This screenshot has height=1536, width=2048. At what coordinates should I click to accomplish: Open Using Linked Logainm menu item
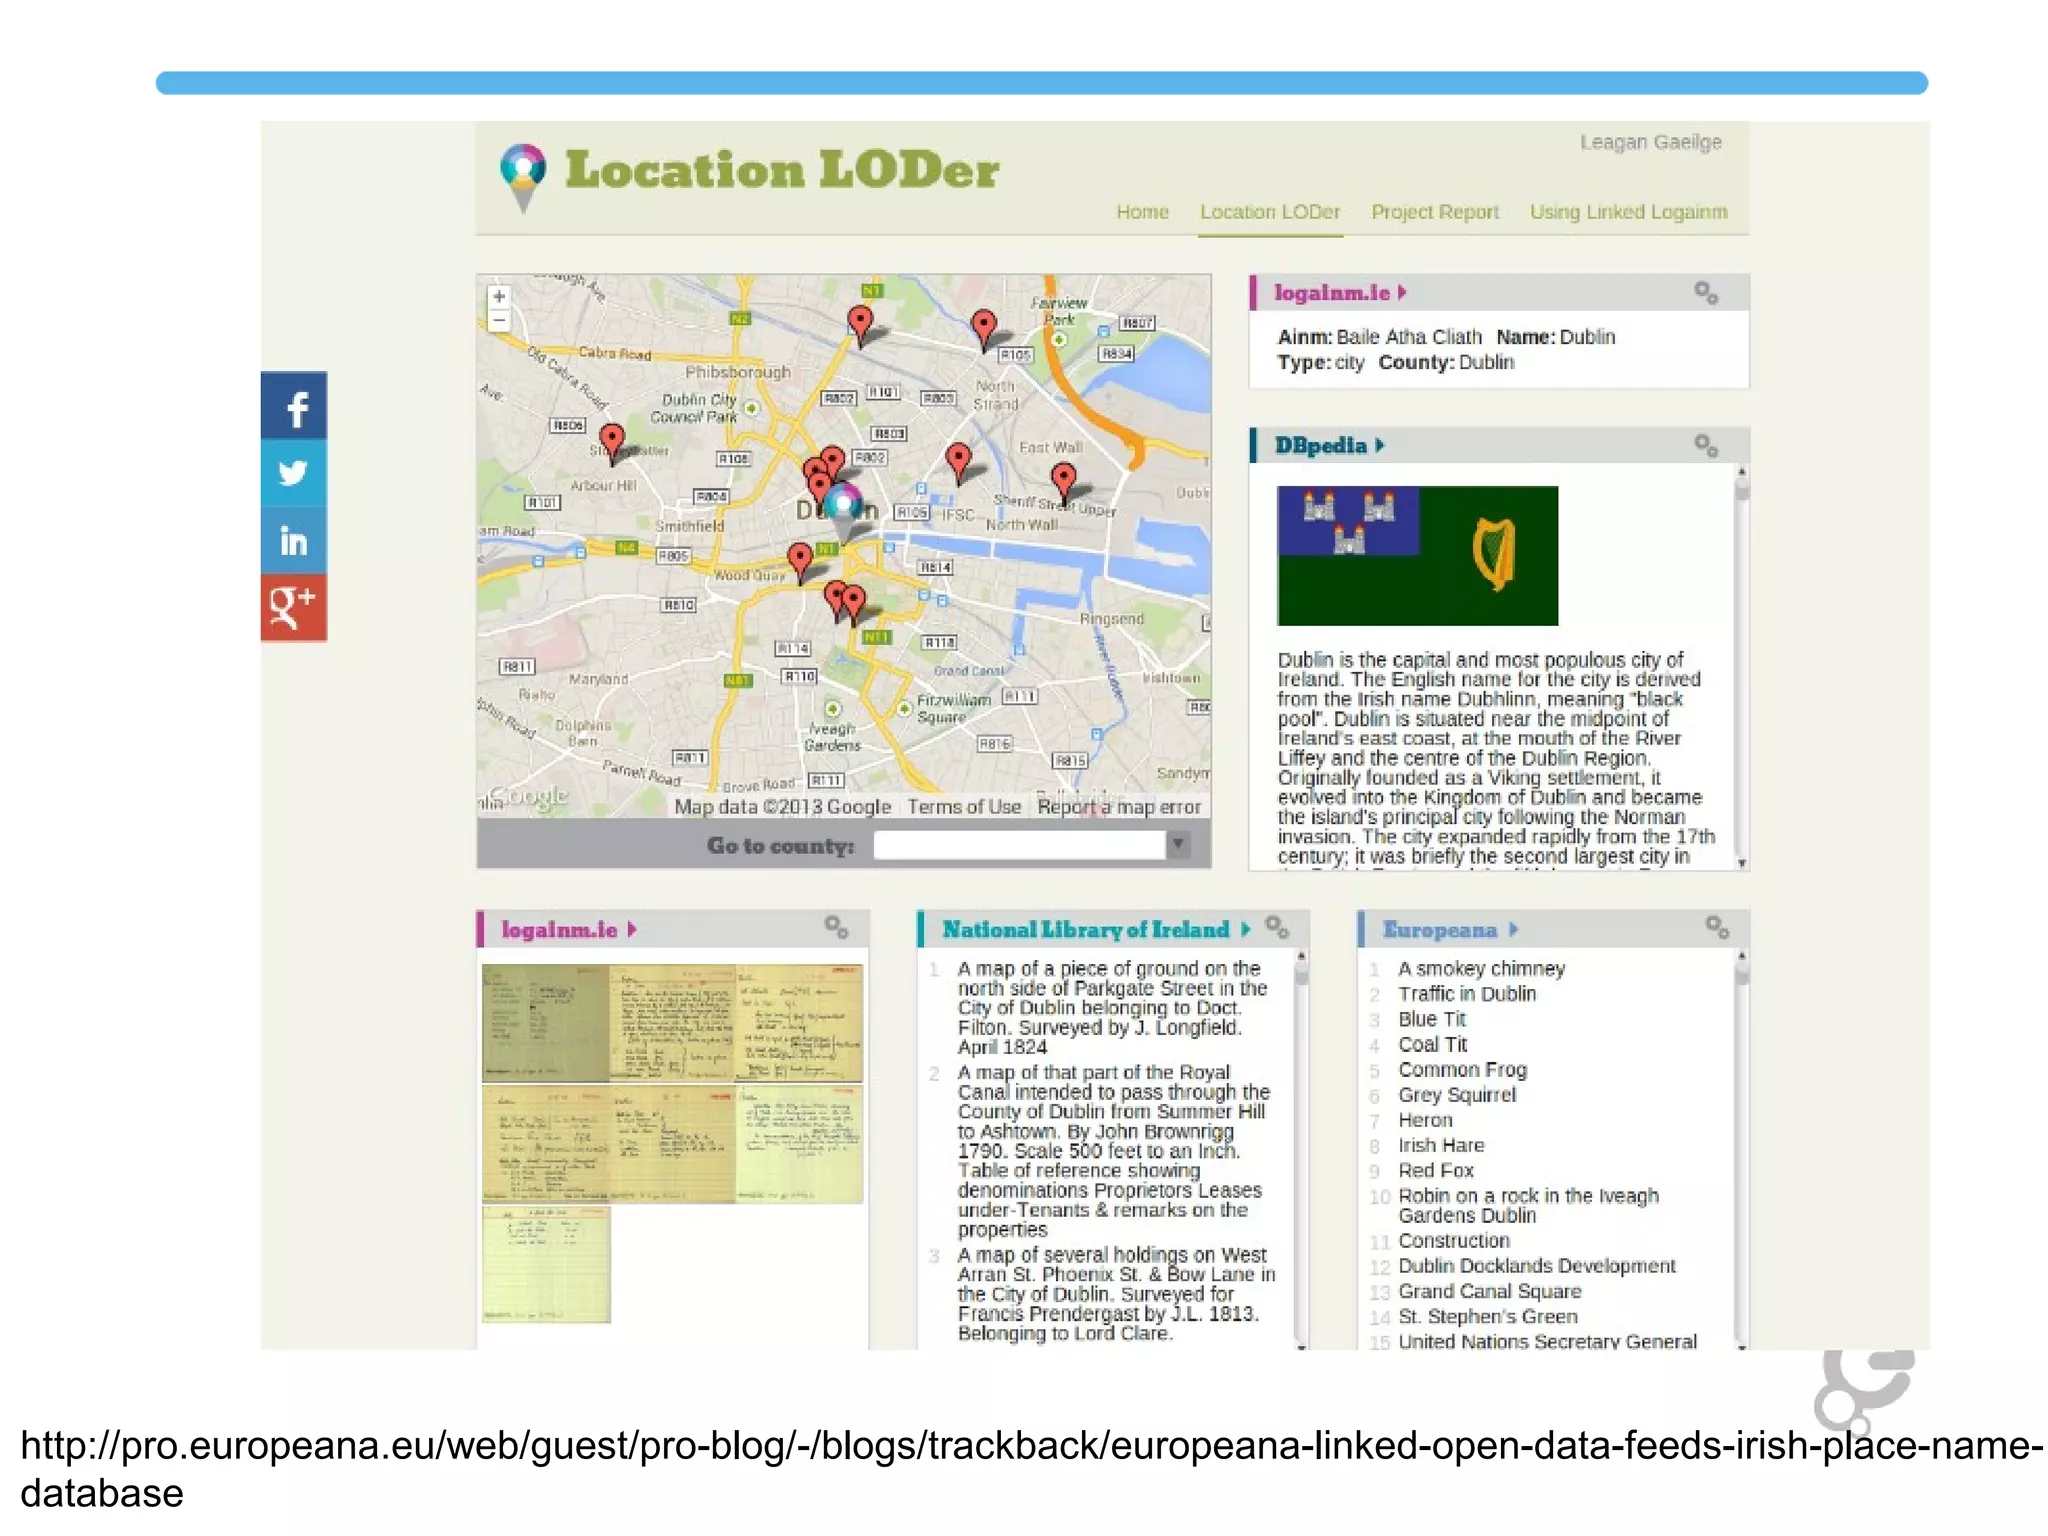click(x=1628, y=212)
